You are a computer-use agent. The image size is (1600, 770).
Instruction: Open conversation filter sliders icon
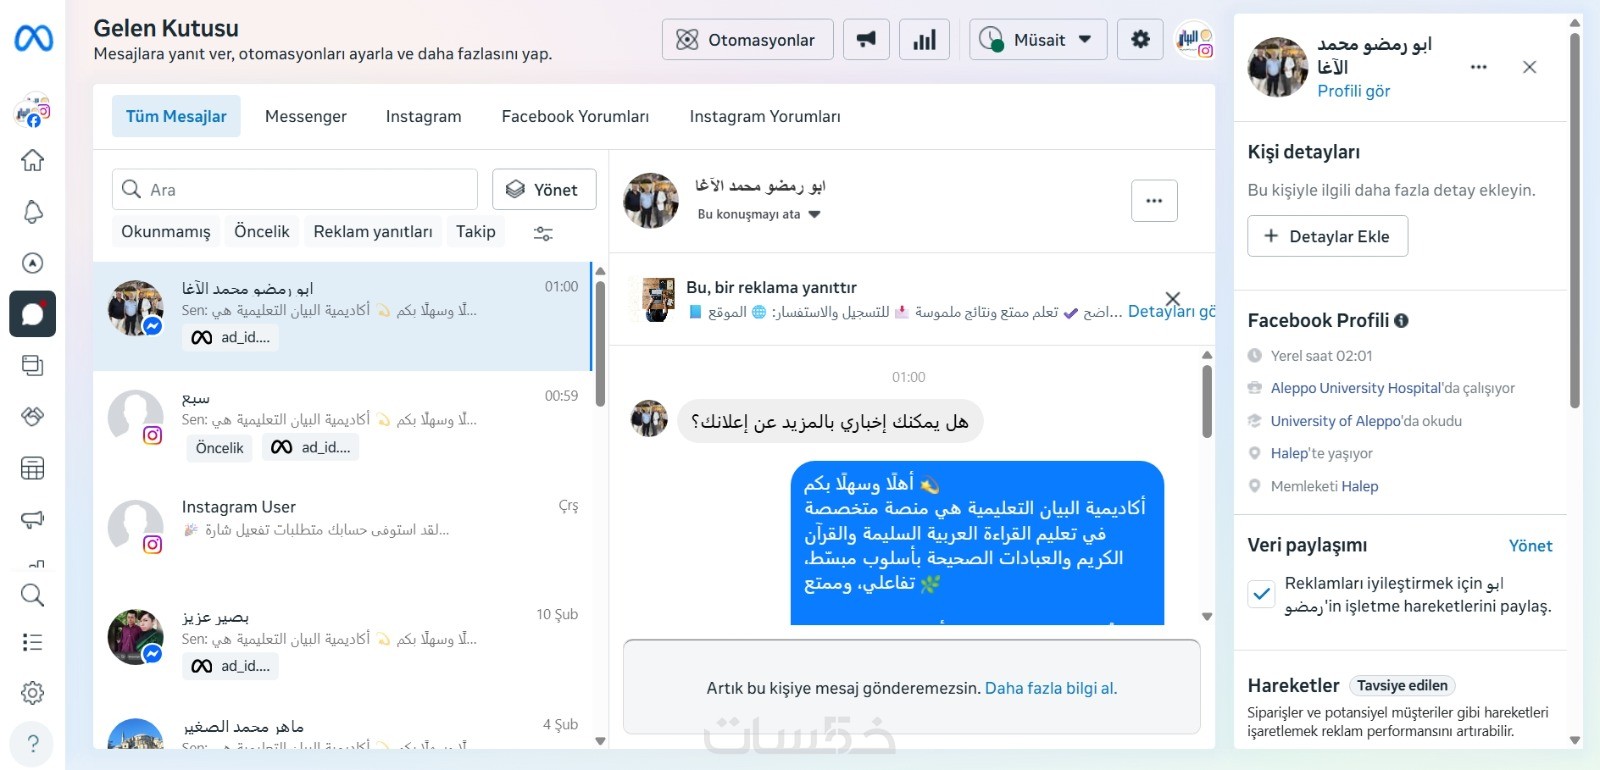(543, 233)
